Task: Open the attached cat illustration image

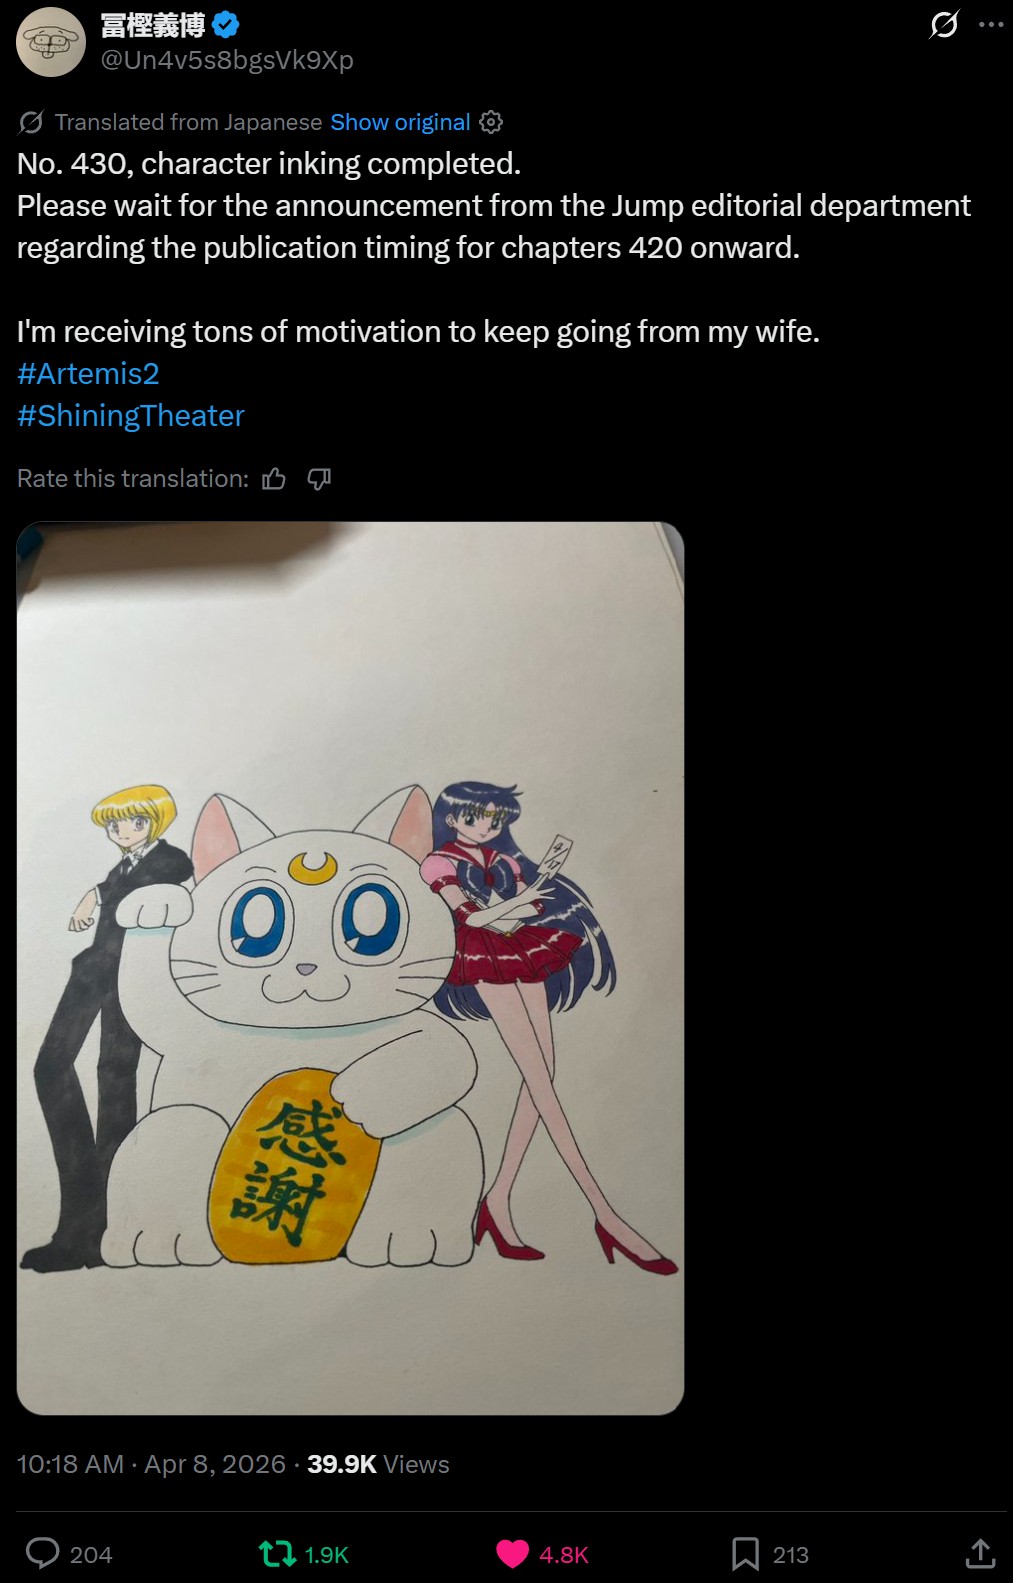Action: [x=350, y=968]
